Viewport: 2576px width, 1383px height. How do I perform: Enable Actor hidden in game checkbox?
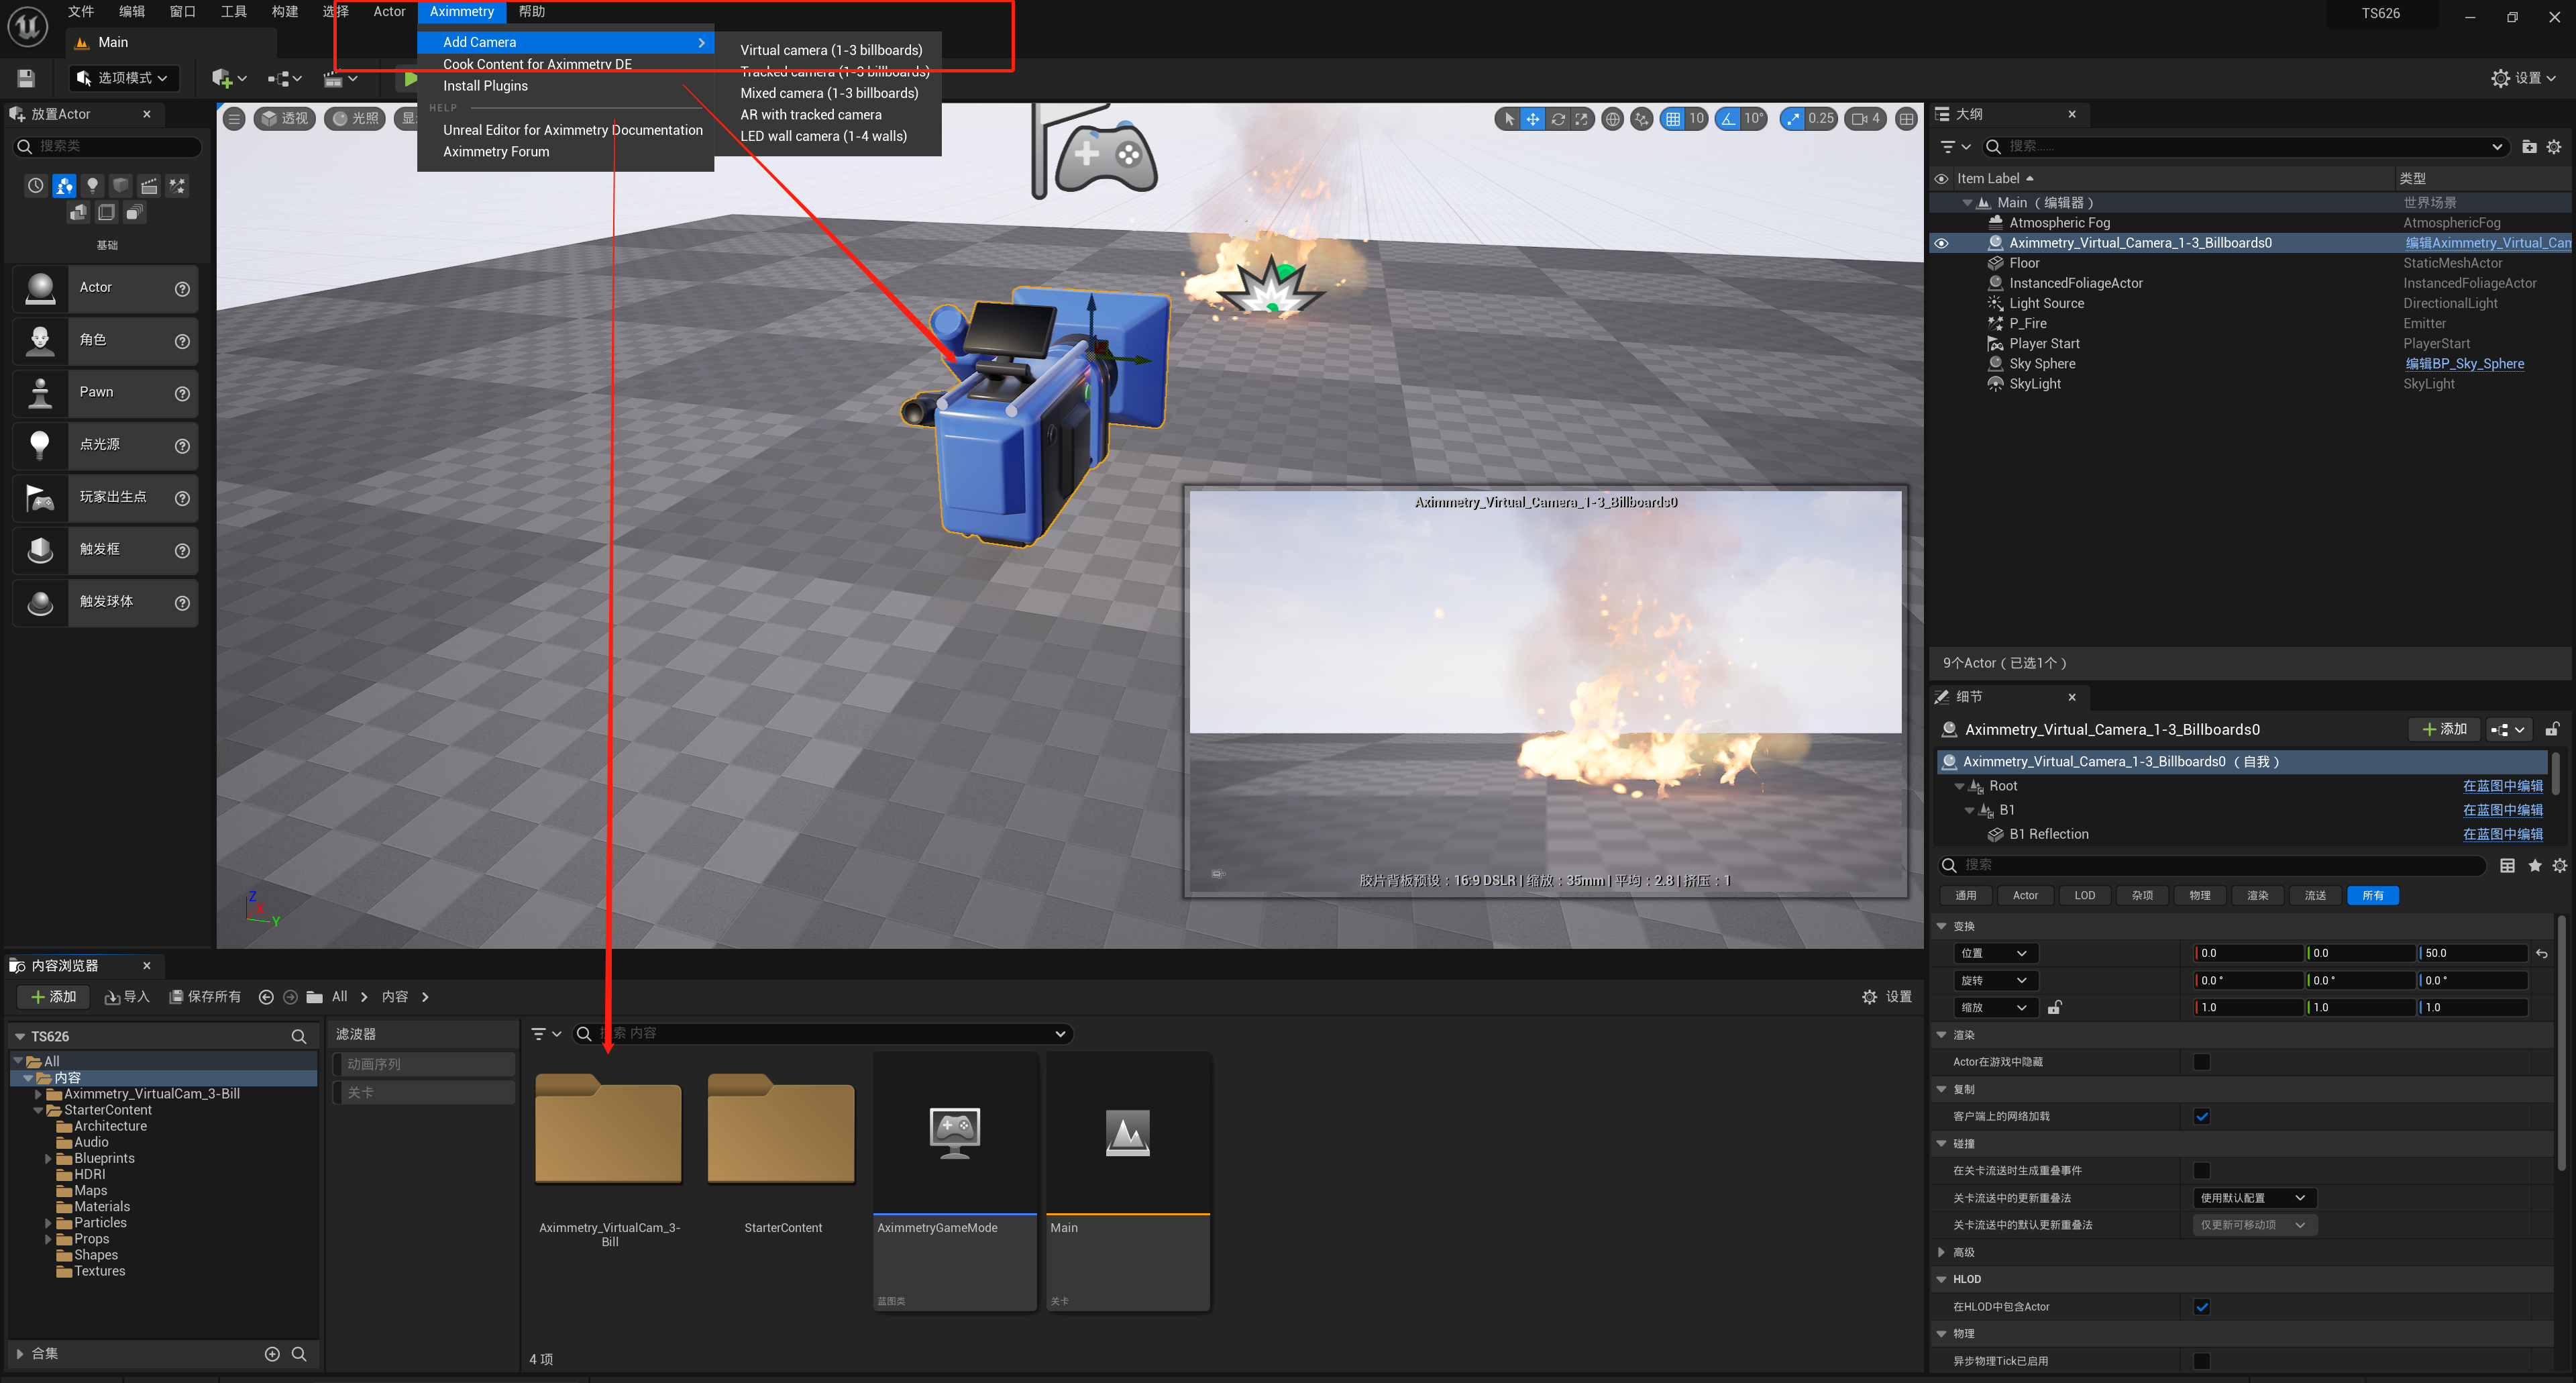point(2201,1062)
